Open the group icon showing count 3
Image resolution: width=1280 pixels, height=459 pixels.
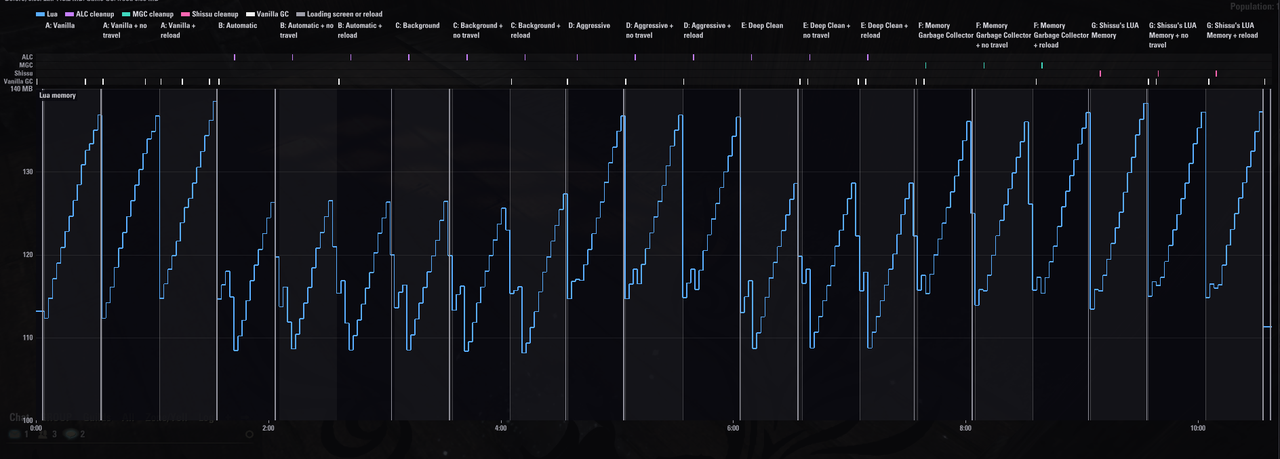(x=43, y=434)
